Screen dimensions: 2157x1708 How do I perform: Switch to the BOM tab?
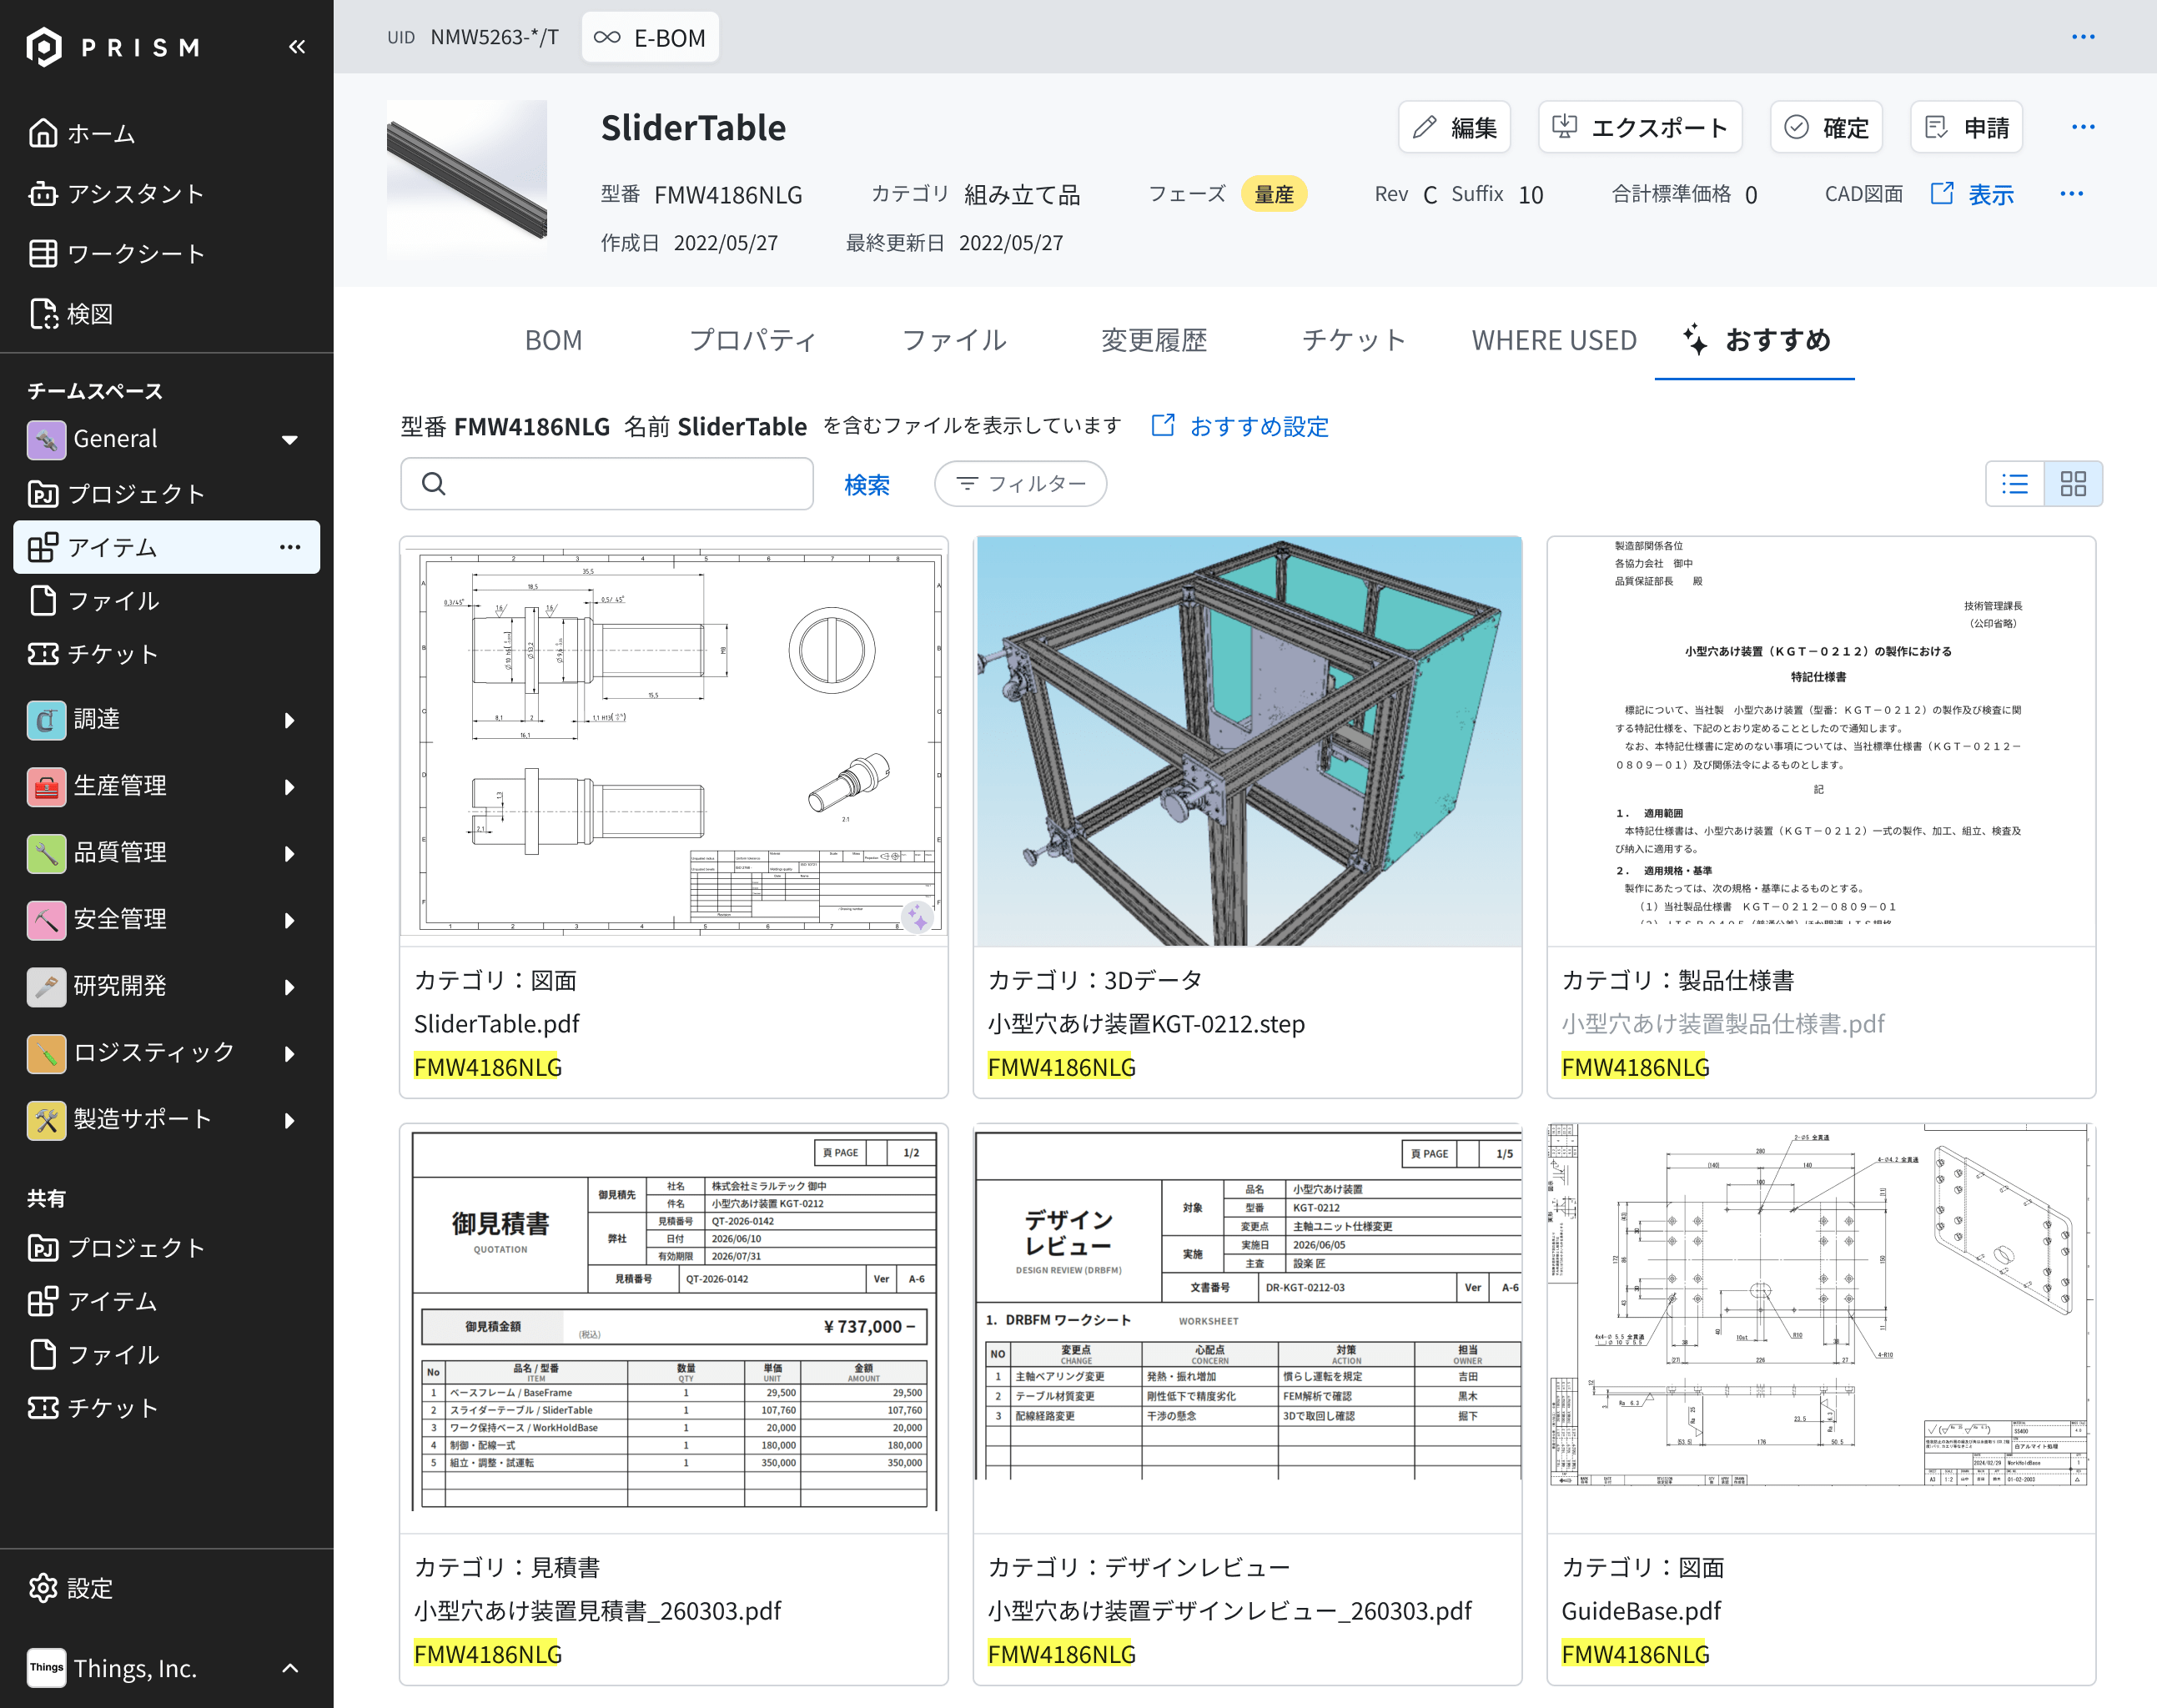click(x=553, y=340)
